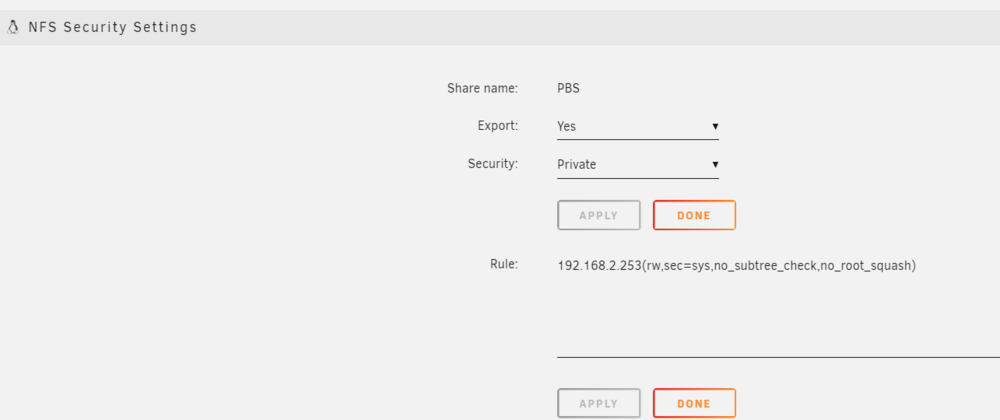Open the Export dropdown showing Yes
Image resolution: width=1000 pixels, height=420 pixels.
click(x=638, y=126)
